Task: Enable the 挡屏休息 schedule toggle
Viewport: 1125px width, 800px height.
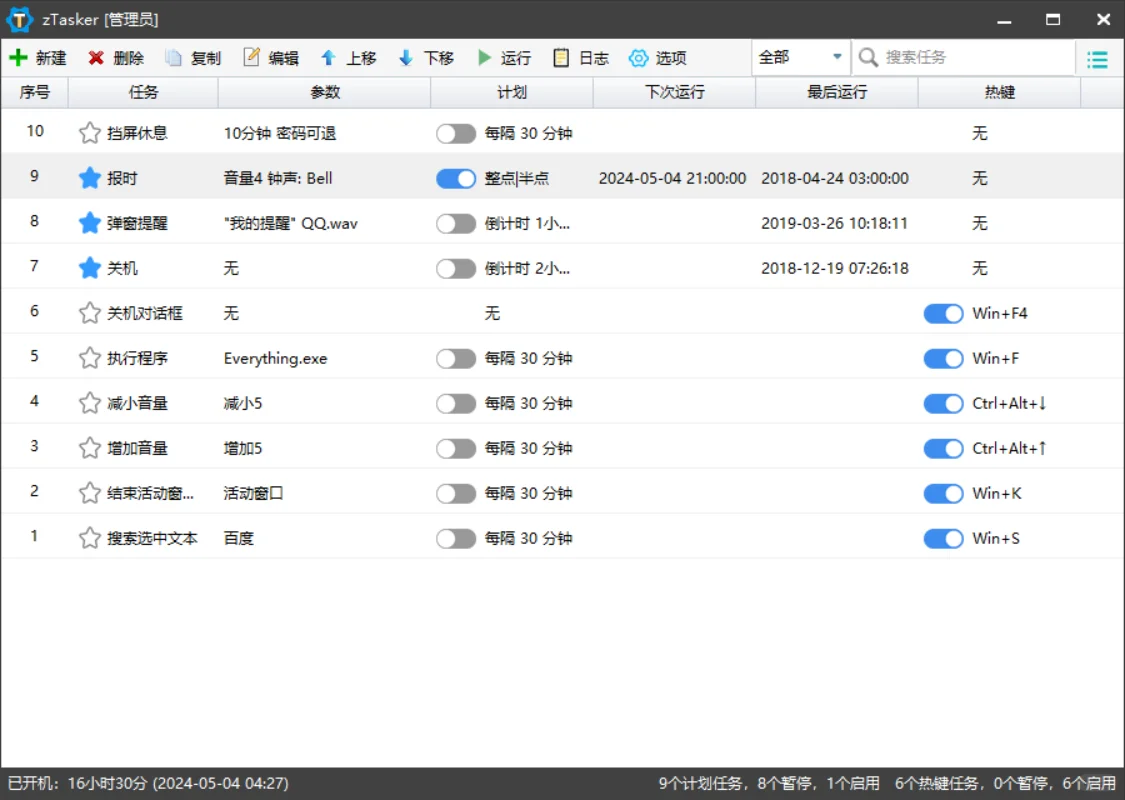Action: [456, 133]
